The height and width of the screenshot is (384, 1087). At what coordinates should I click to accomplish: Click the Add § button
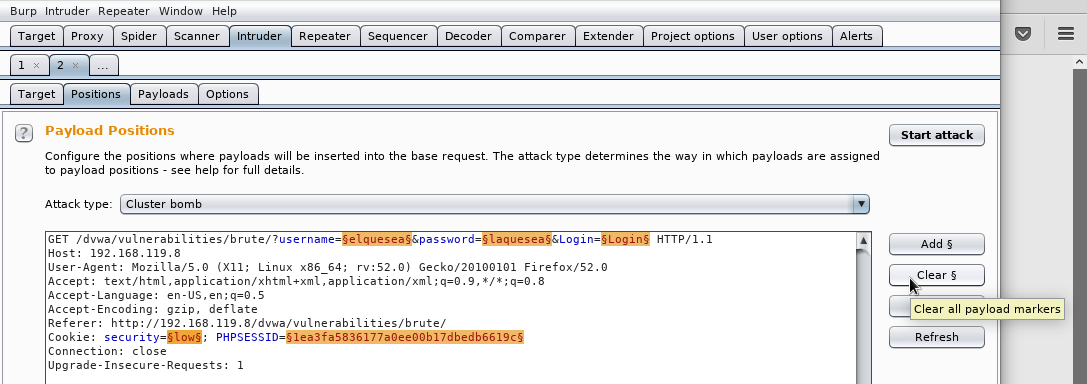point(937,244)
